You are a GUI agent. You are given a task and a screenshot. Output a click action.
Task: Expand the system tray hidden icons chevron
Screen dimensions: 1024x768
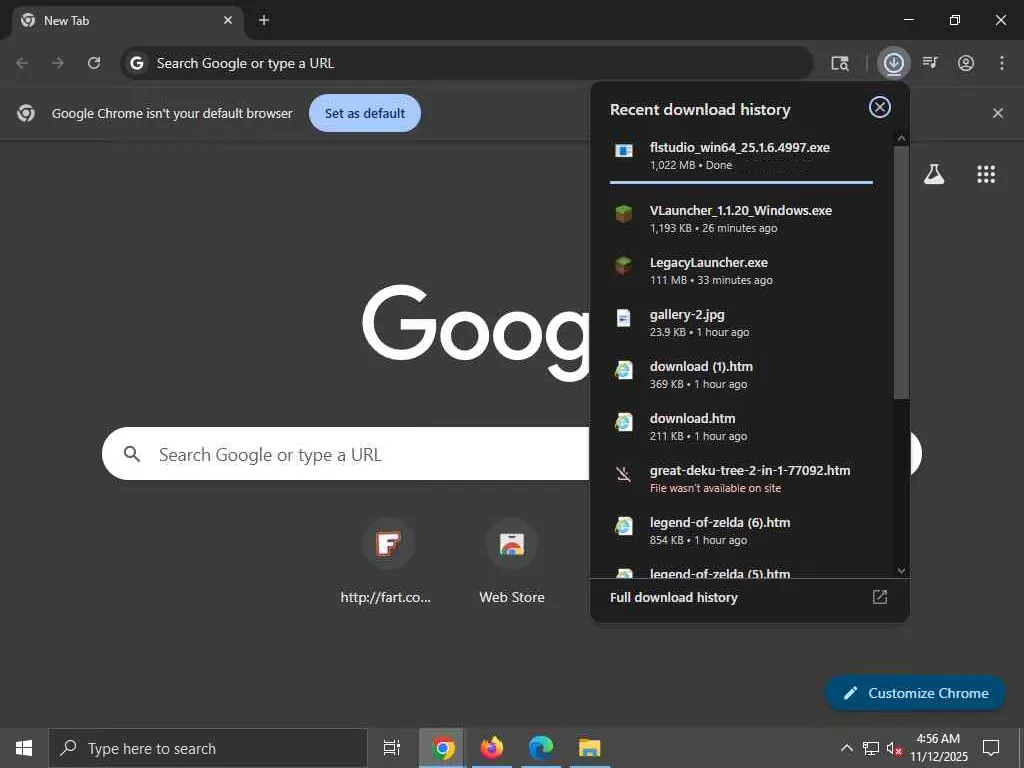846,748
